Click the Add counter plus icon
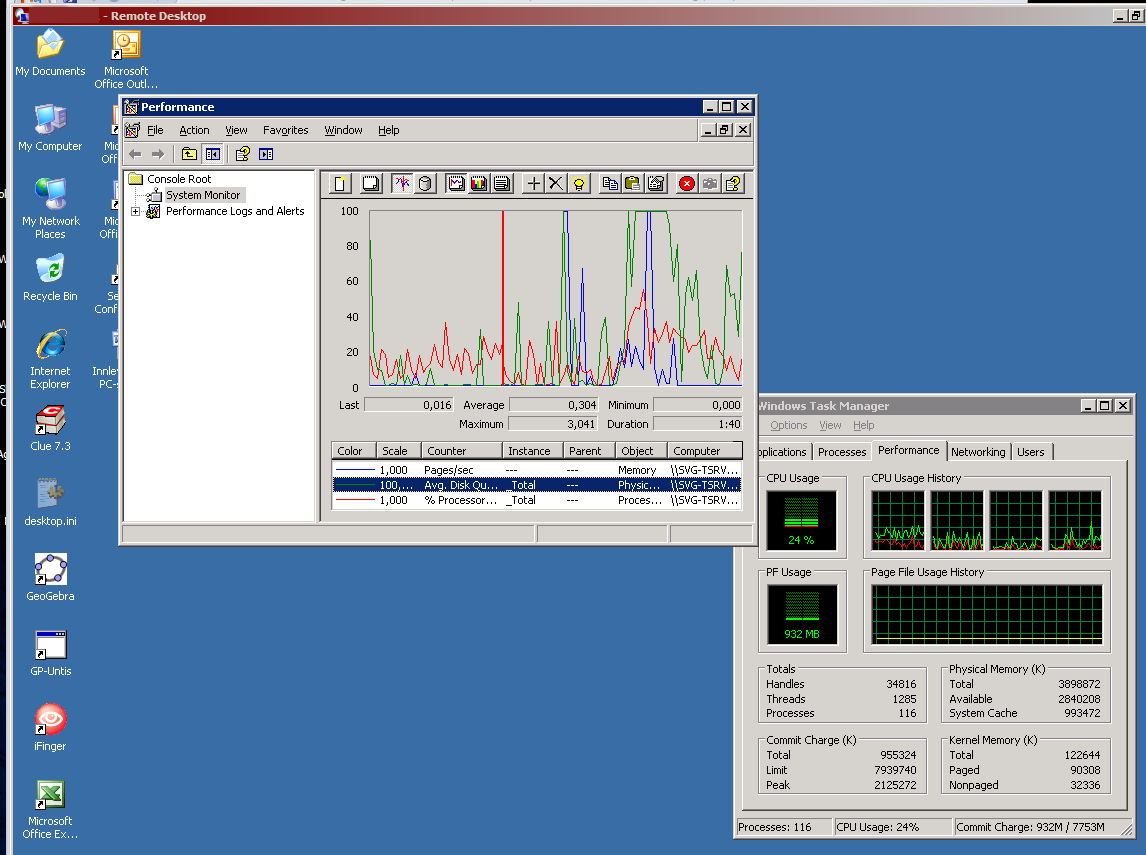 534,183
